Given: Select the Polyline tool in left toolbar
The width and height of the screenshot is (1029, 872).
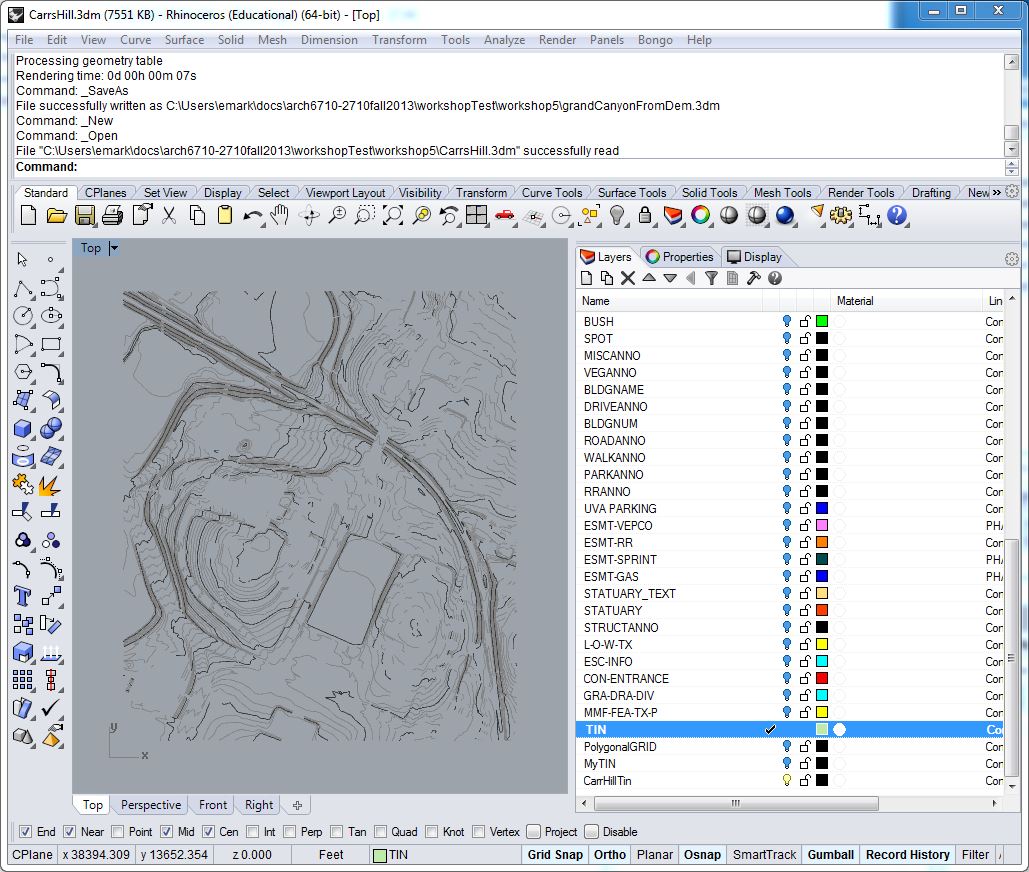Looking at the screenshot, I should (23, 289).
